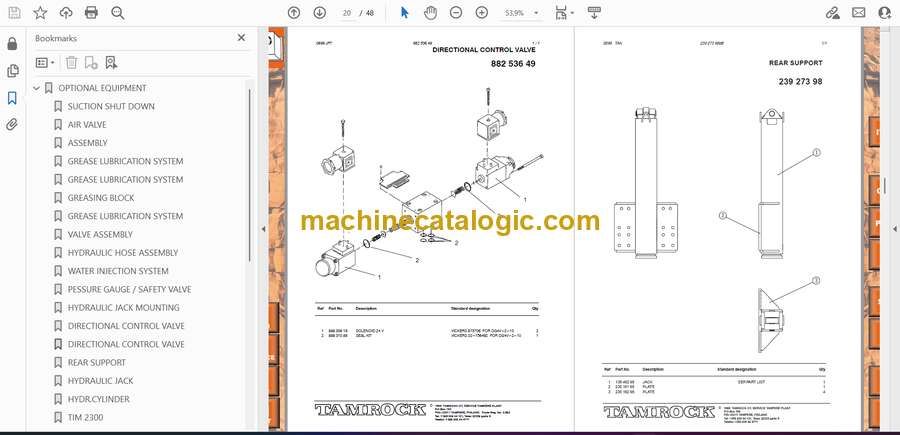The image size is (900, 435).
Task: Add a new bookmark
Action: point(91,63)
